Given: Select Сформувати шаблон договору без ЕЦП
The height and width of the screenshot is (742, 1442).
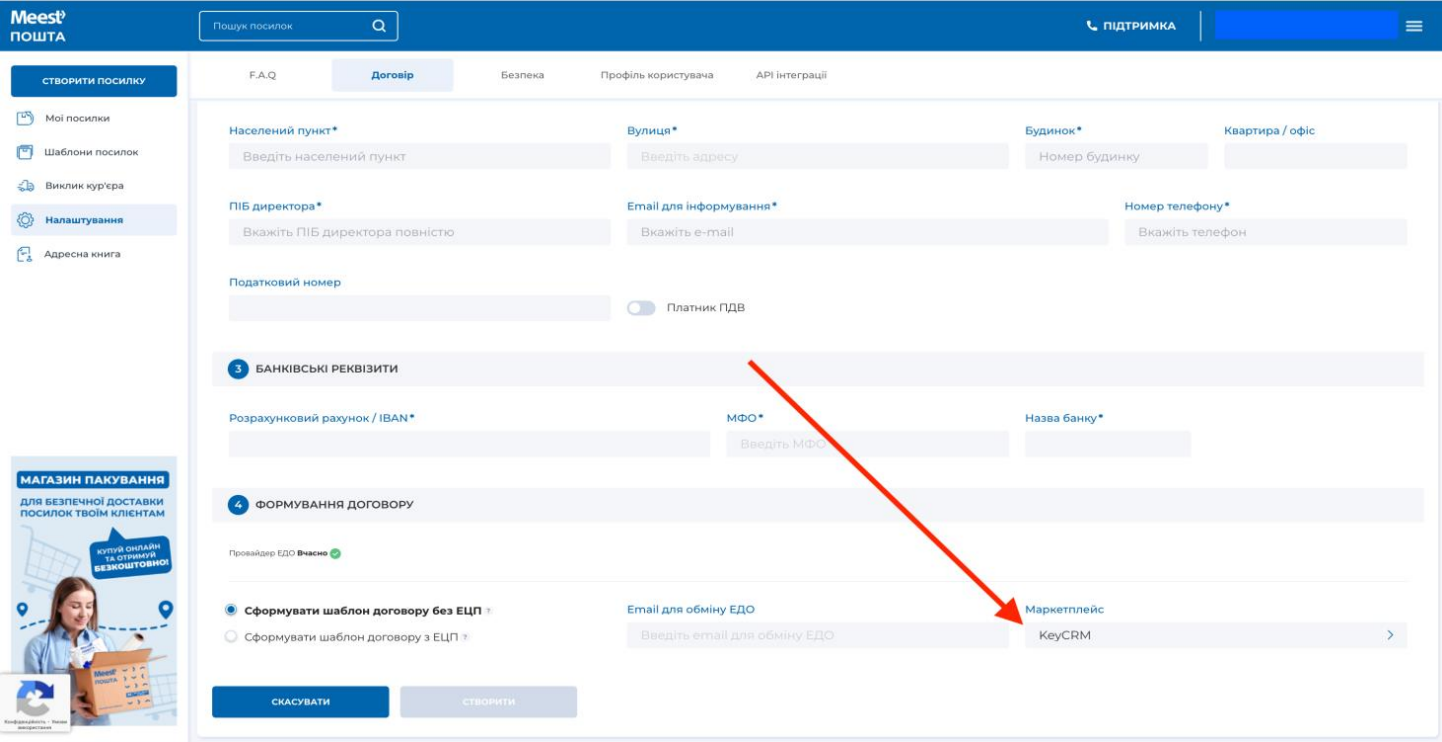Looking at the screenshot, I should point(232,610).
